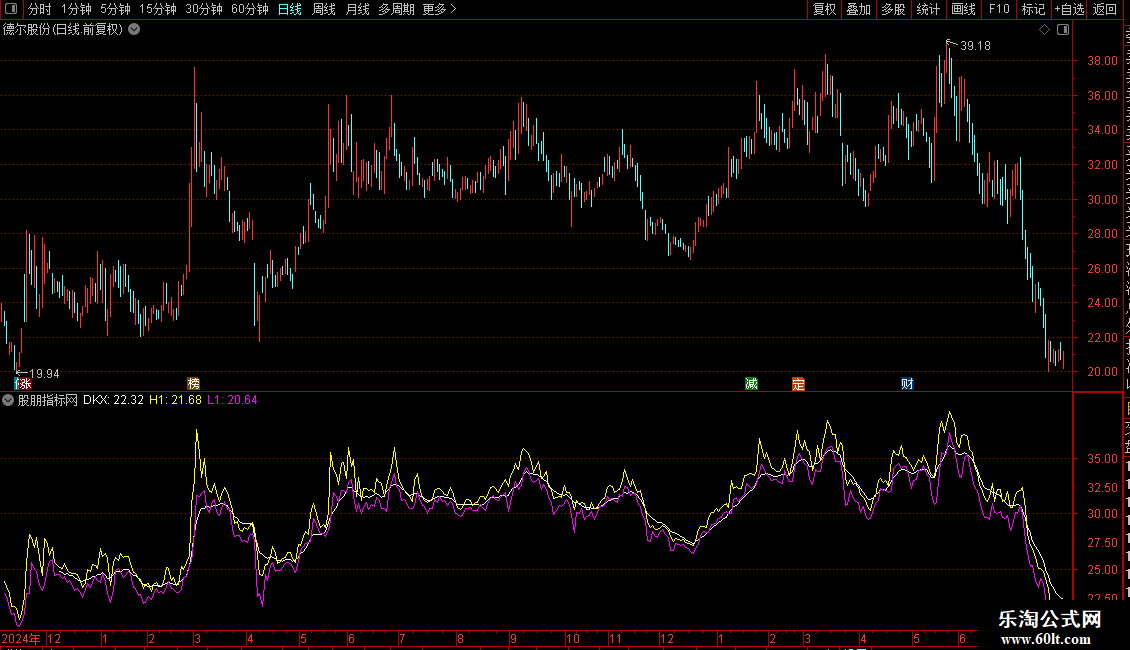The height and width of the screenshot is (650, 1130).
Task: Click the 返回 back button
Action: [x=1104, y=9]
